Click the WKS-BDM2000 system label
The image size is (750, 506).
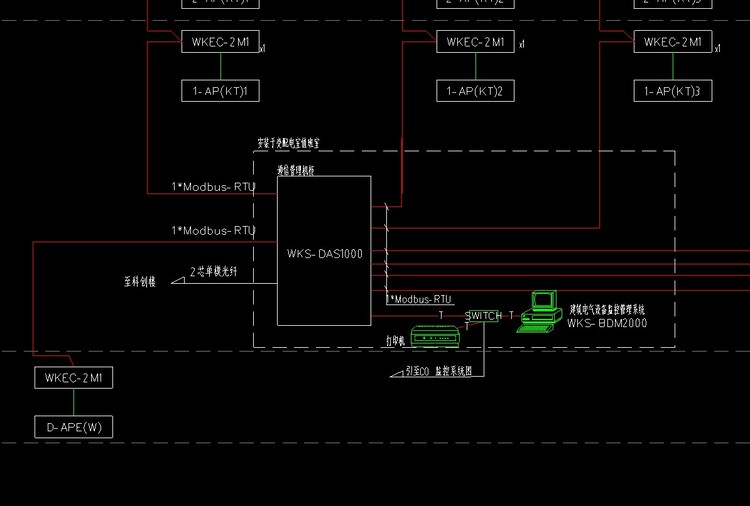coord(607,324)
